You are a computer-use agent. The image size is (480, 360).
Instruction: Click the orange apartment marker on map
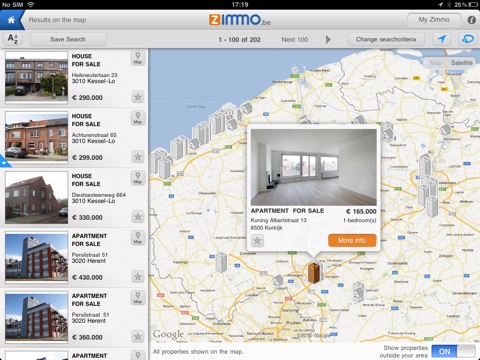[x=314, y=272]
